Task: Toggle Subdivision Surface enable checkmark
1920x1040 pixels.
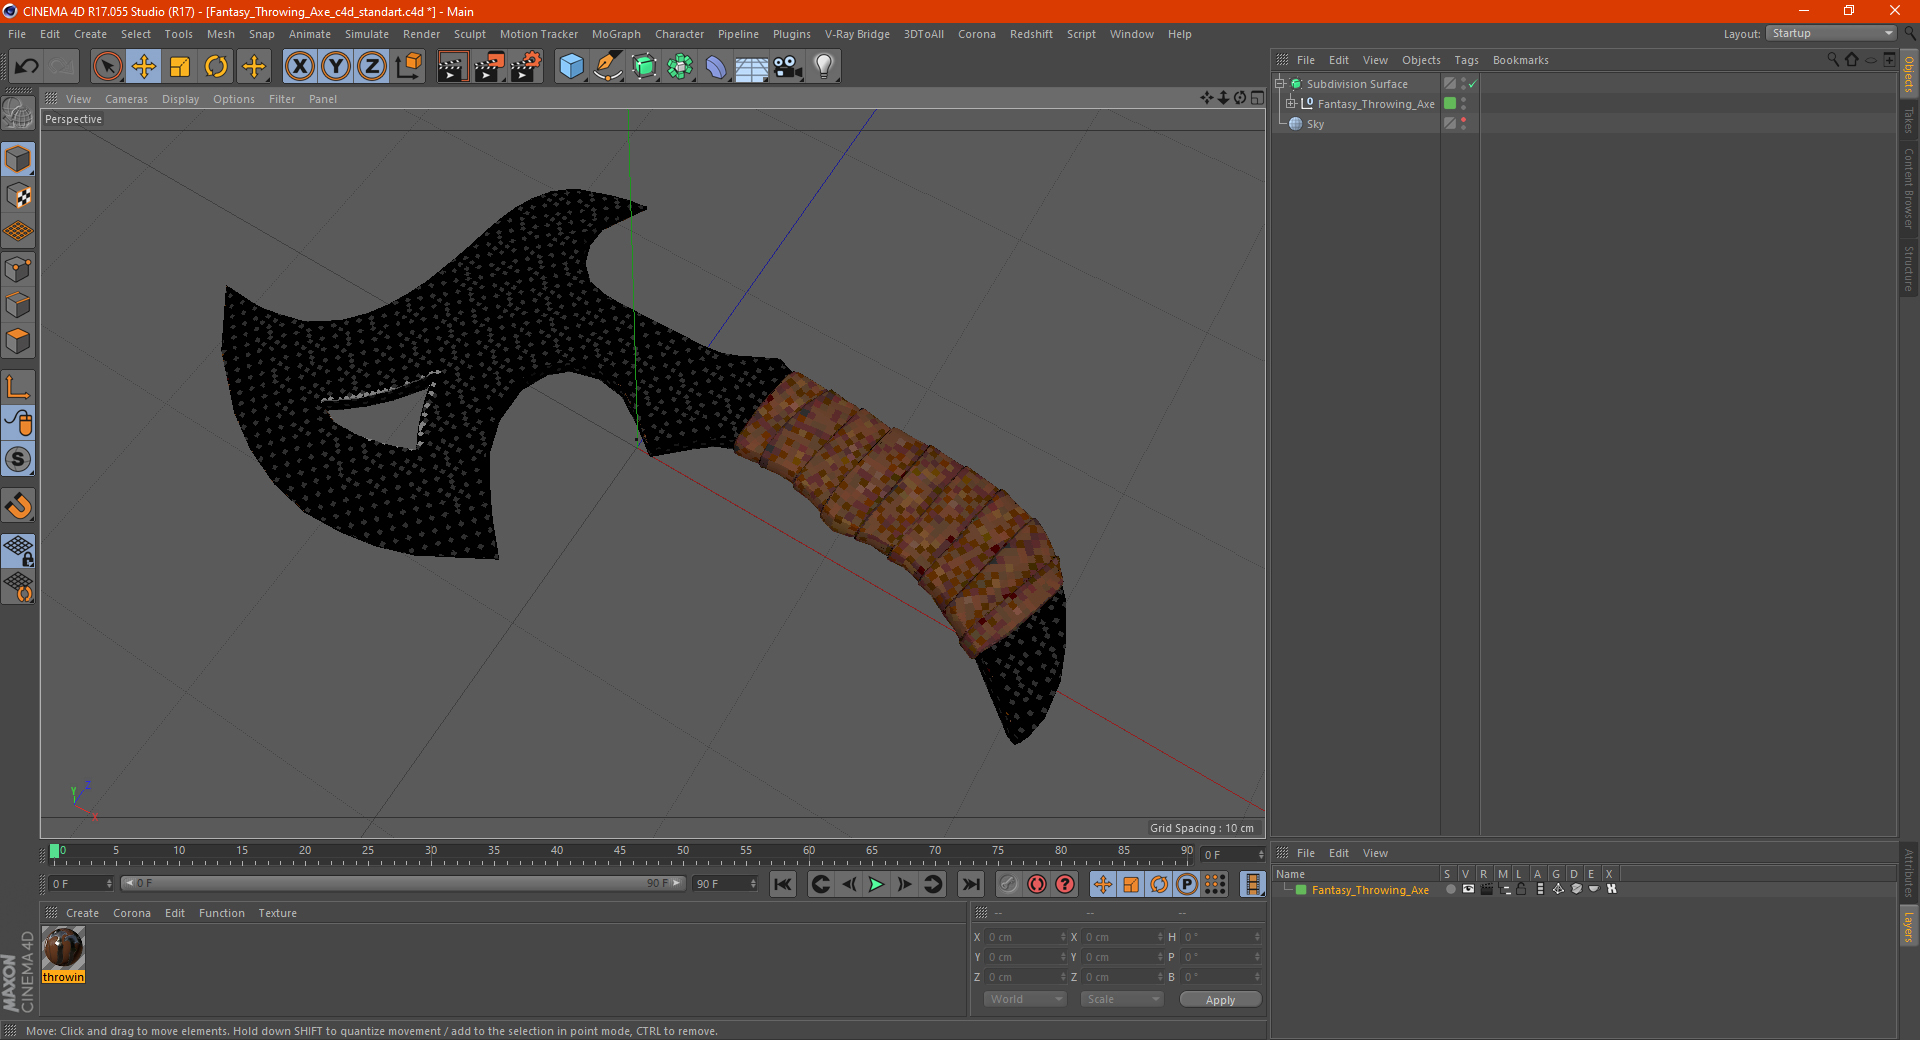Action: [x=1473, y=84]
